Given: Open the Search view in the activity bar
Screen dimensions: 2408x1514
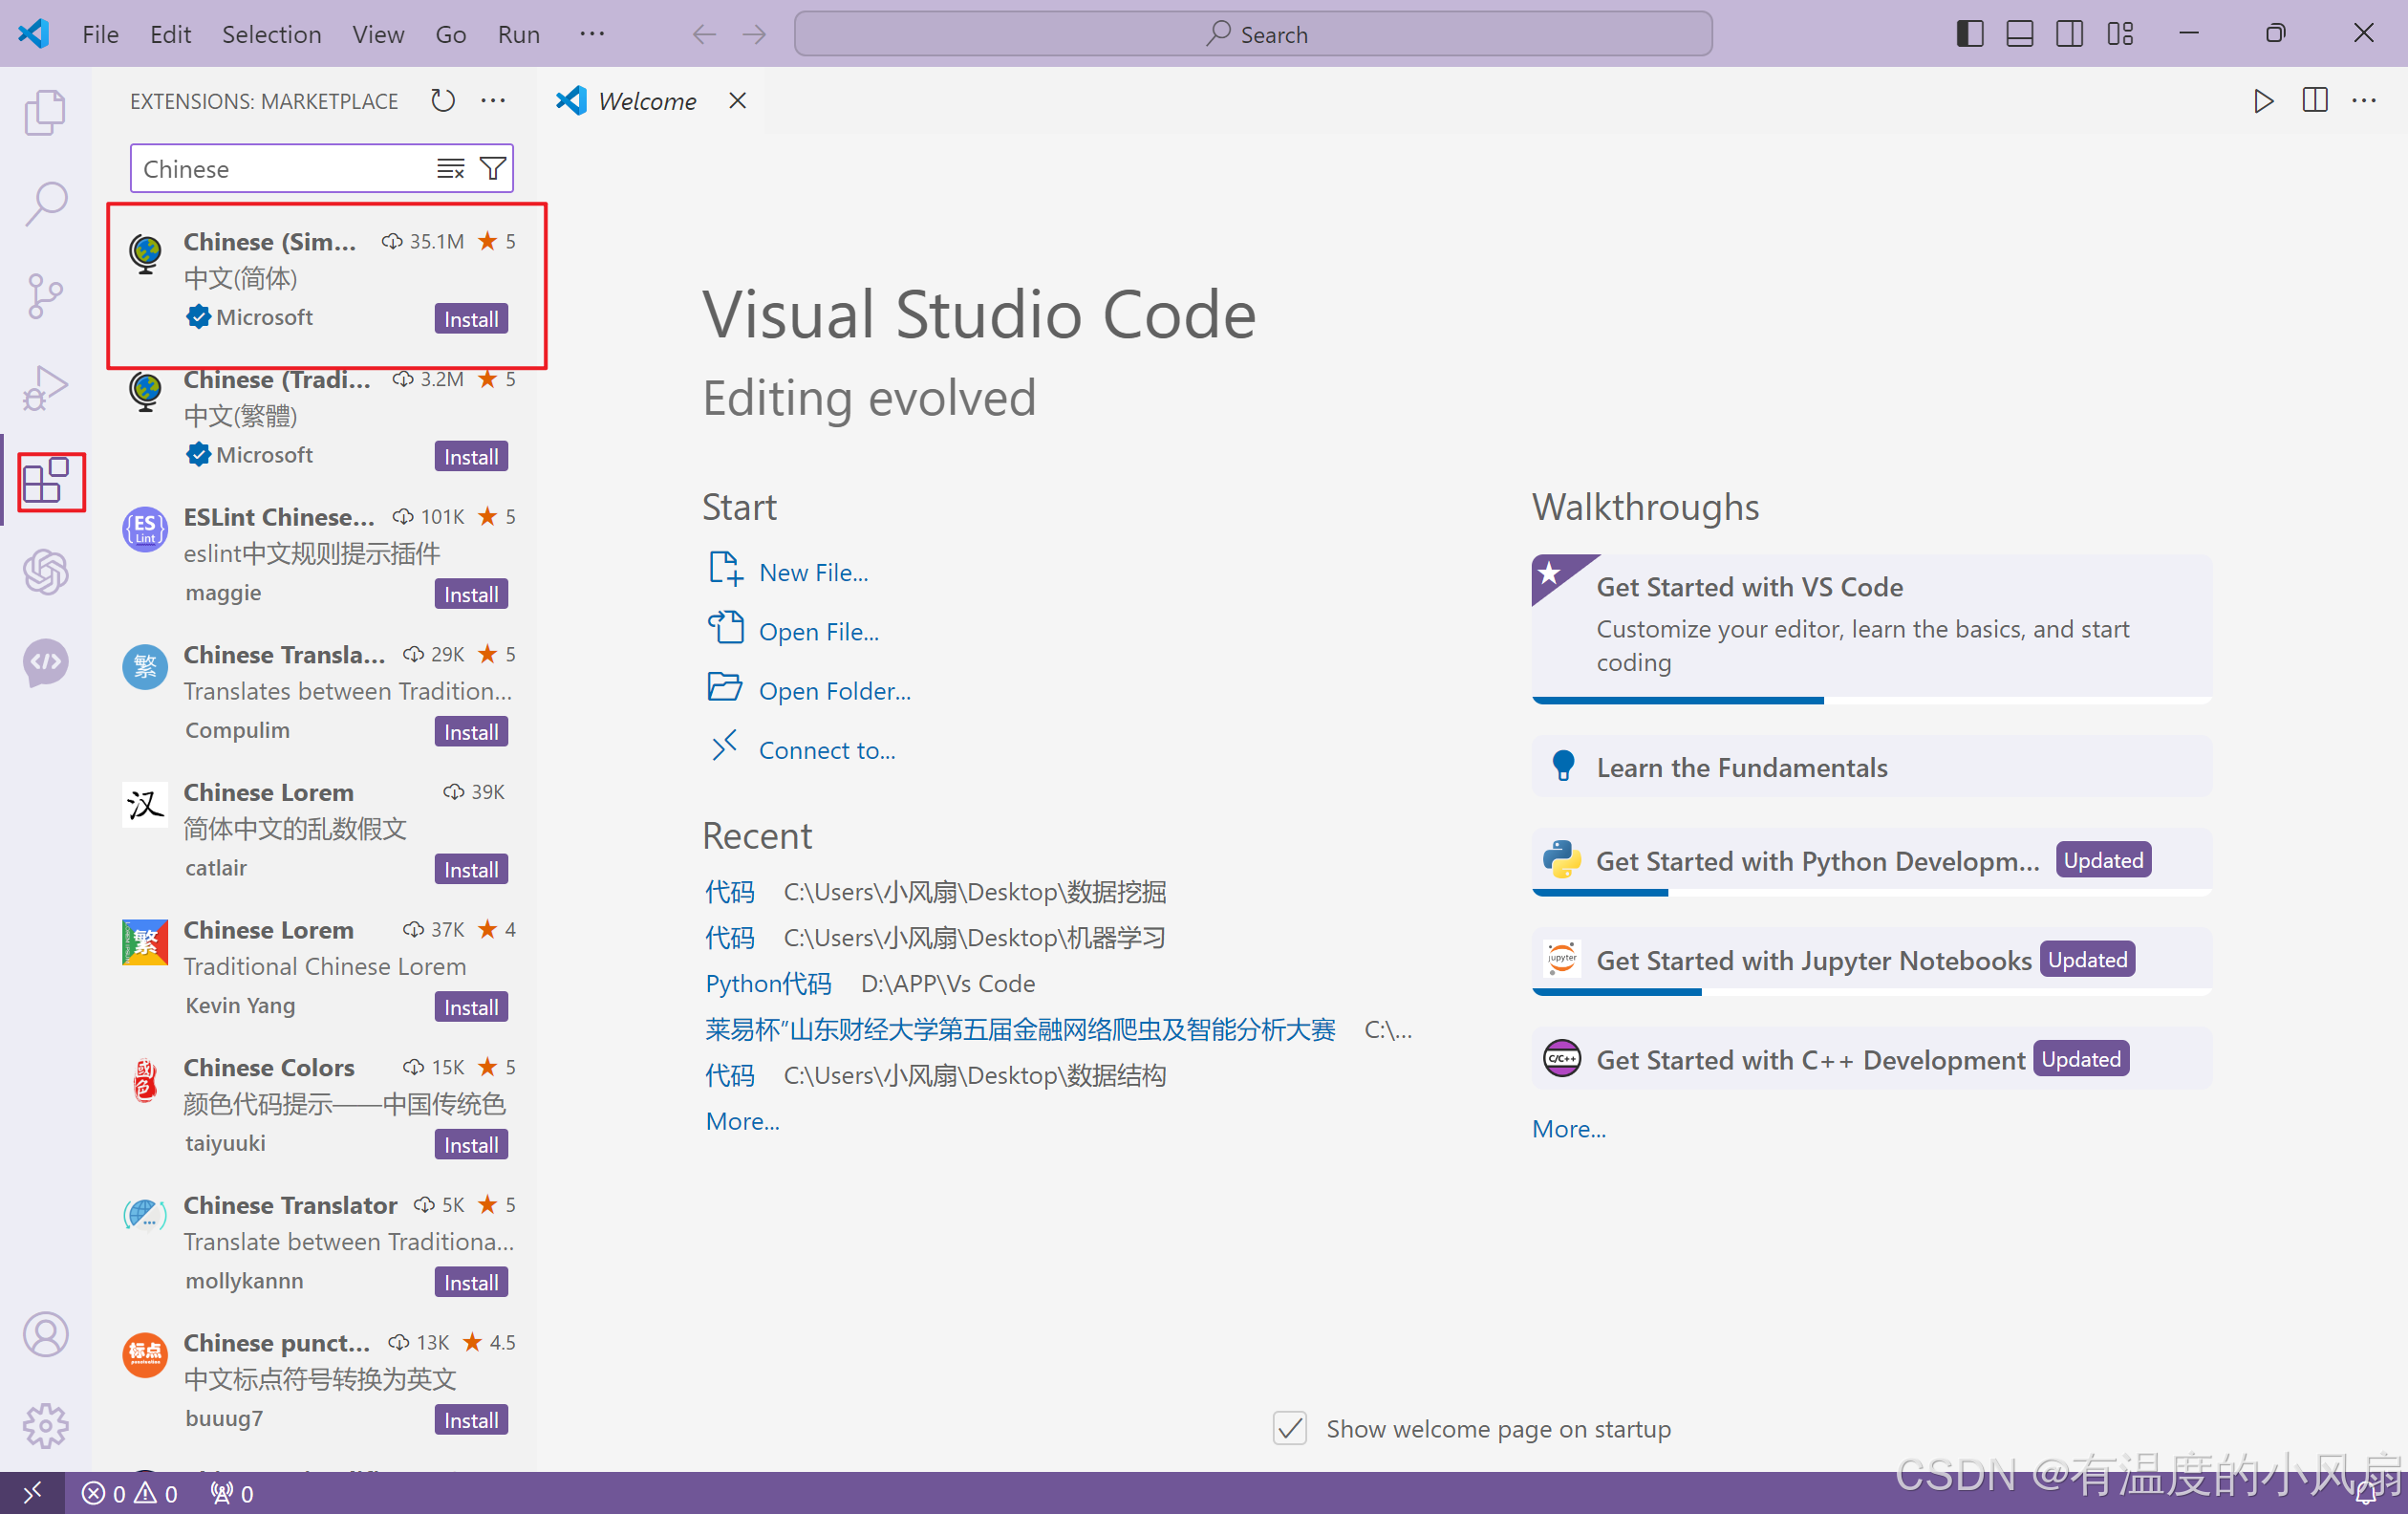Looking at the screenshot, I should [45, 204].
